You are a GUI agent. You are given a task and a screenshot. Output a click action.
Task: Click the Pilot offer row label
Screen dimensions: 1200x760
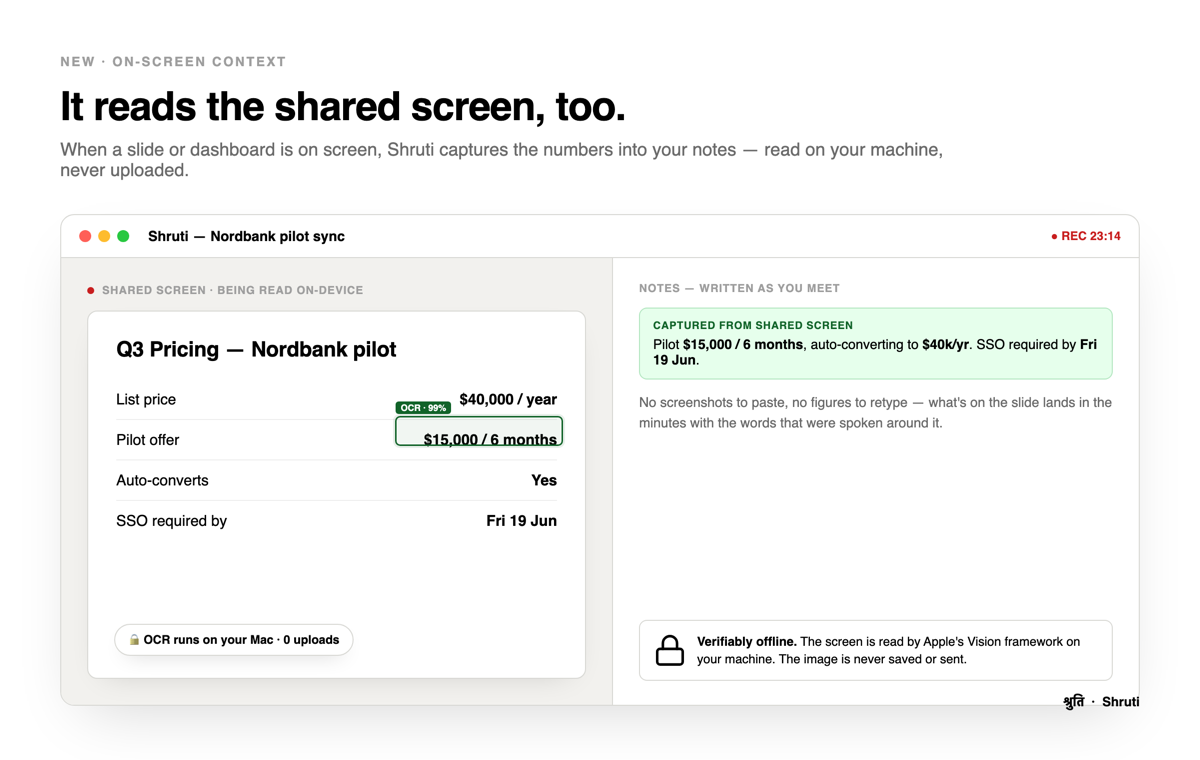[x=148, y=440]
